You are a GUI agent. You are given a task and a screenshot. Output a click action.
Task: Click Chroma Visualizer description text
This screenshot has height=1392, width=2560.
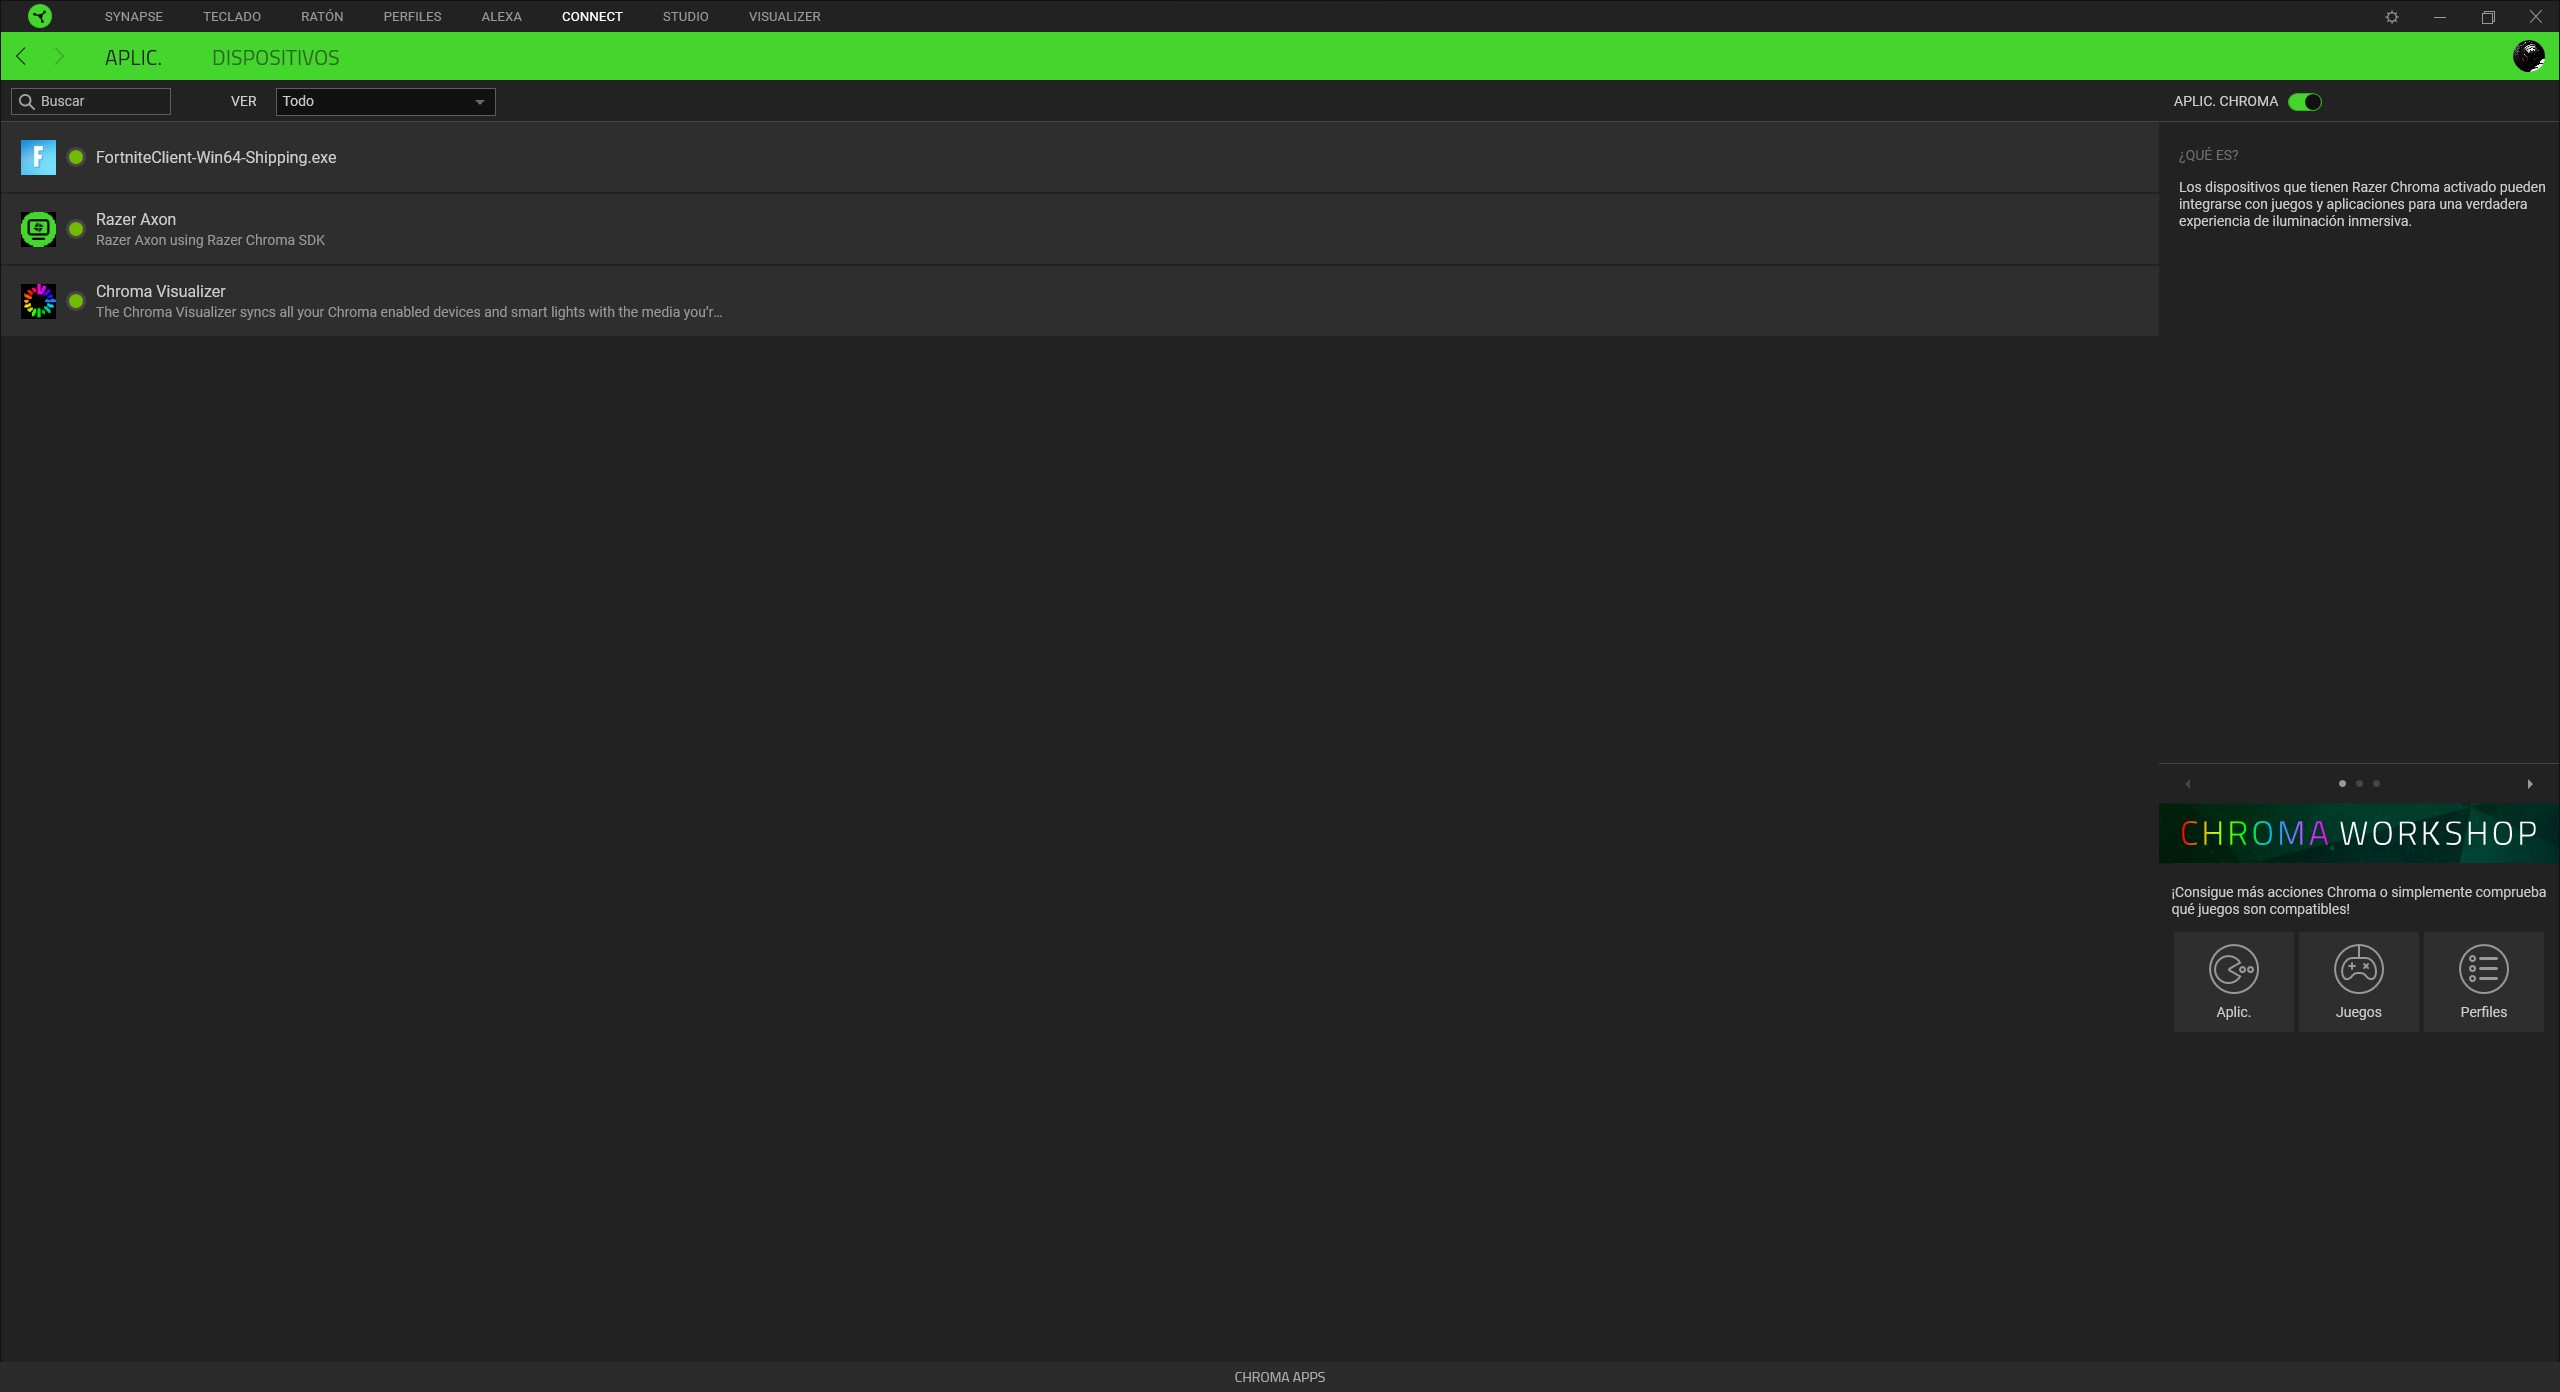pyautogui.click(x=409, y=312)
